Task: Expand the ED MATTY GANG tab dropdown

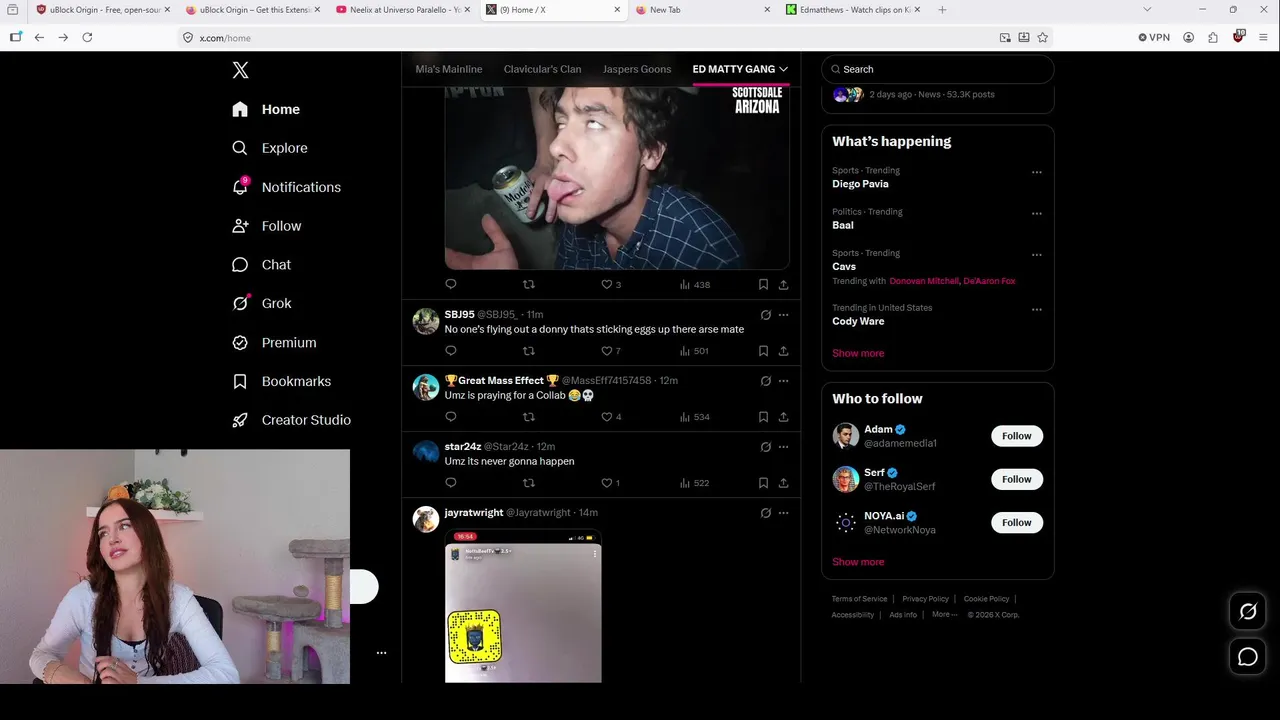Action: 783,69
